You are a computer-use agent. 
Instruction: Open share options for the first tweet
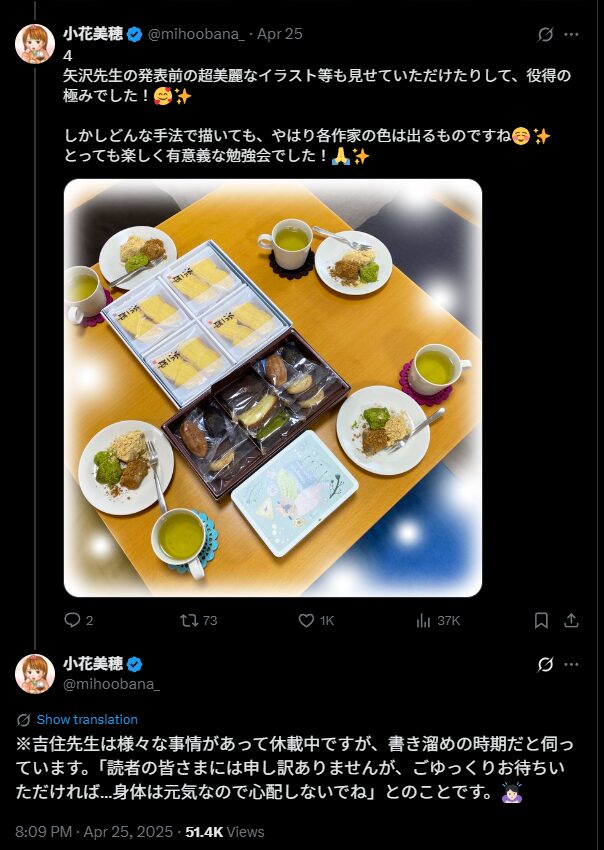[x=571, y=621]
